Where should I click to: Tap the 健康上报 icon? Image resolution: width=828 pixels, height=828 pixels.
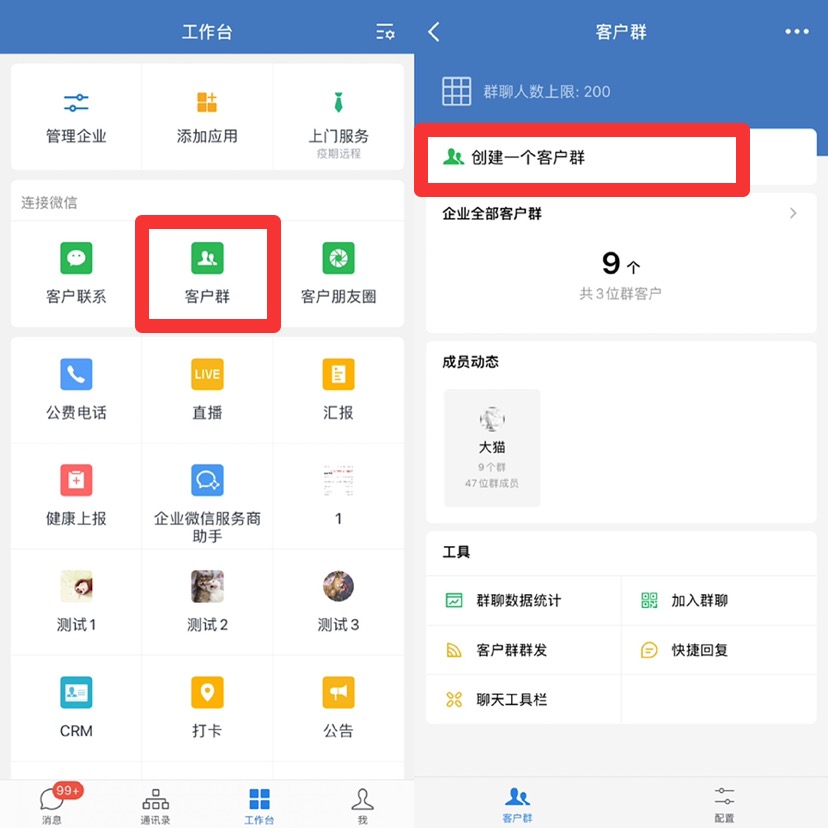pyautogui.click(x=76, y=481)
